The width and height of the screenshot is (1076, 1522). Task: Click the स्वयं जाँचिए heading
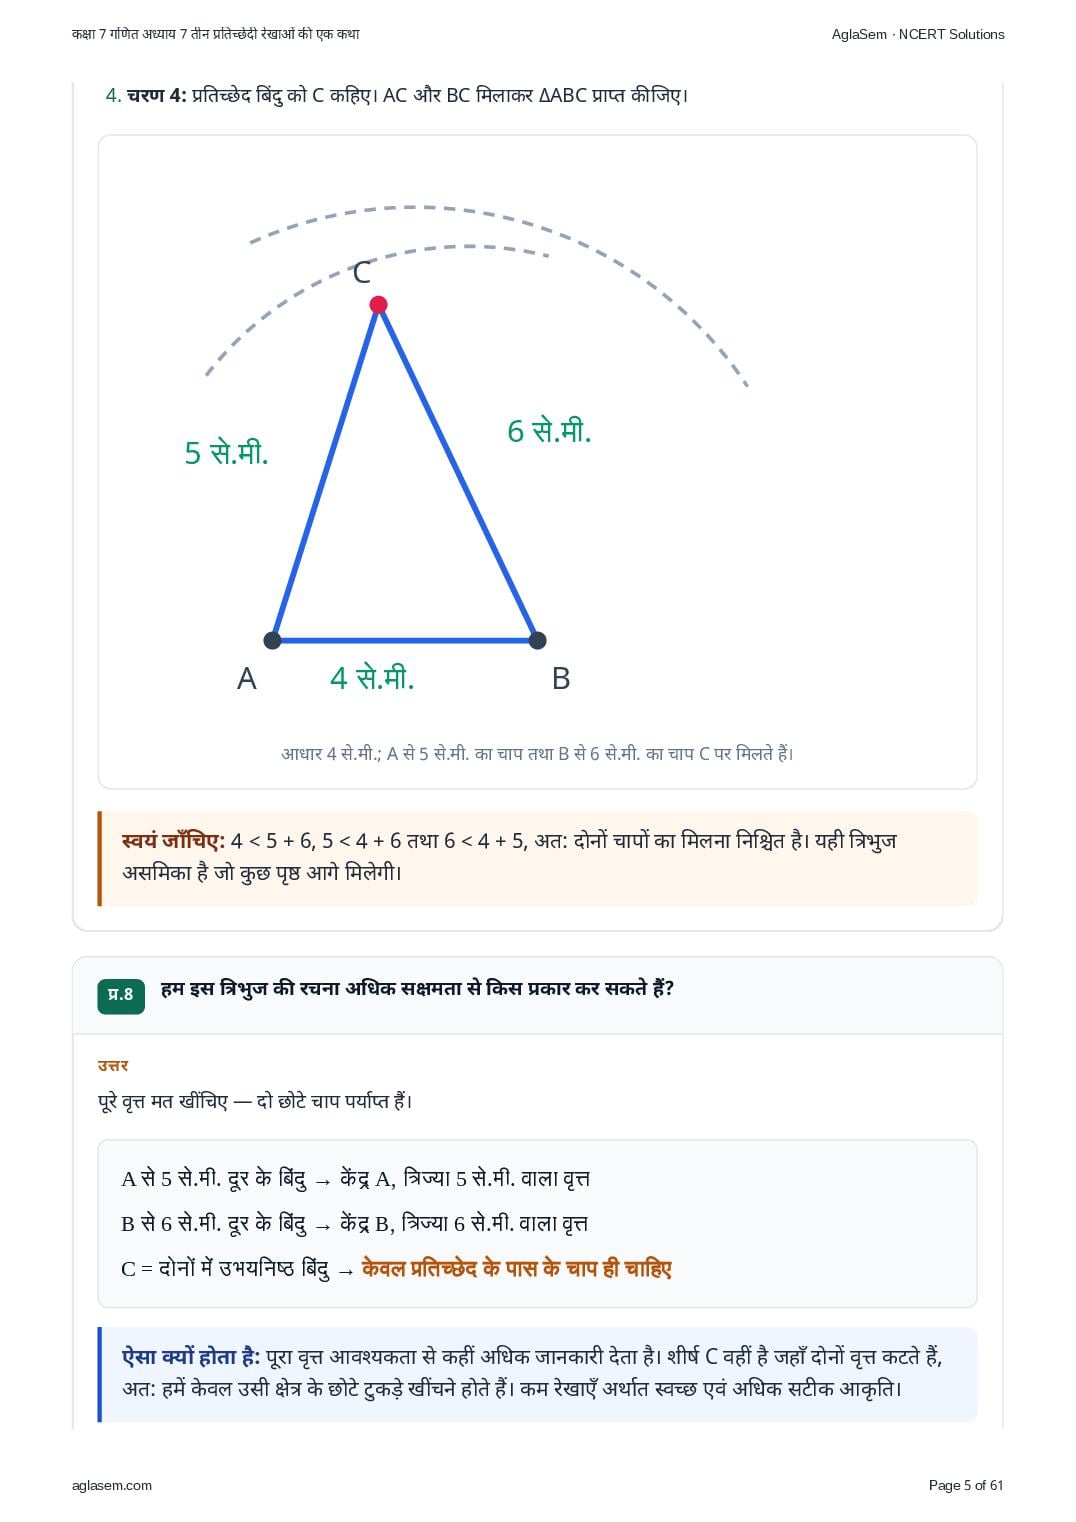point(174,841)
